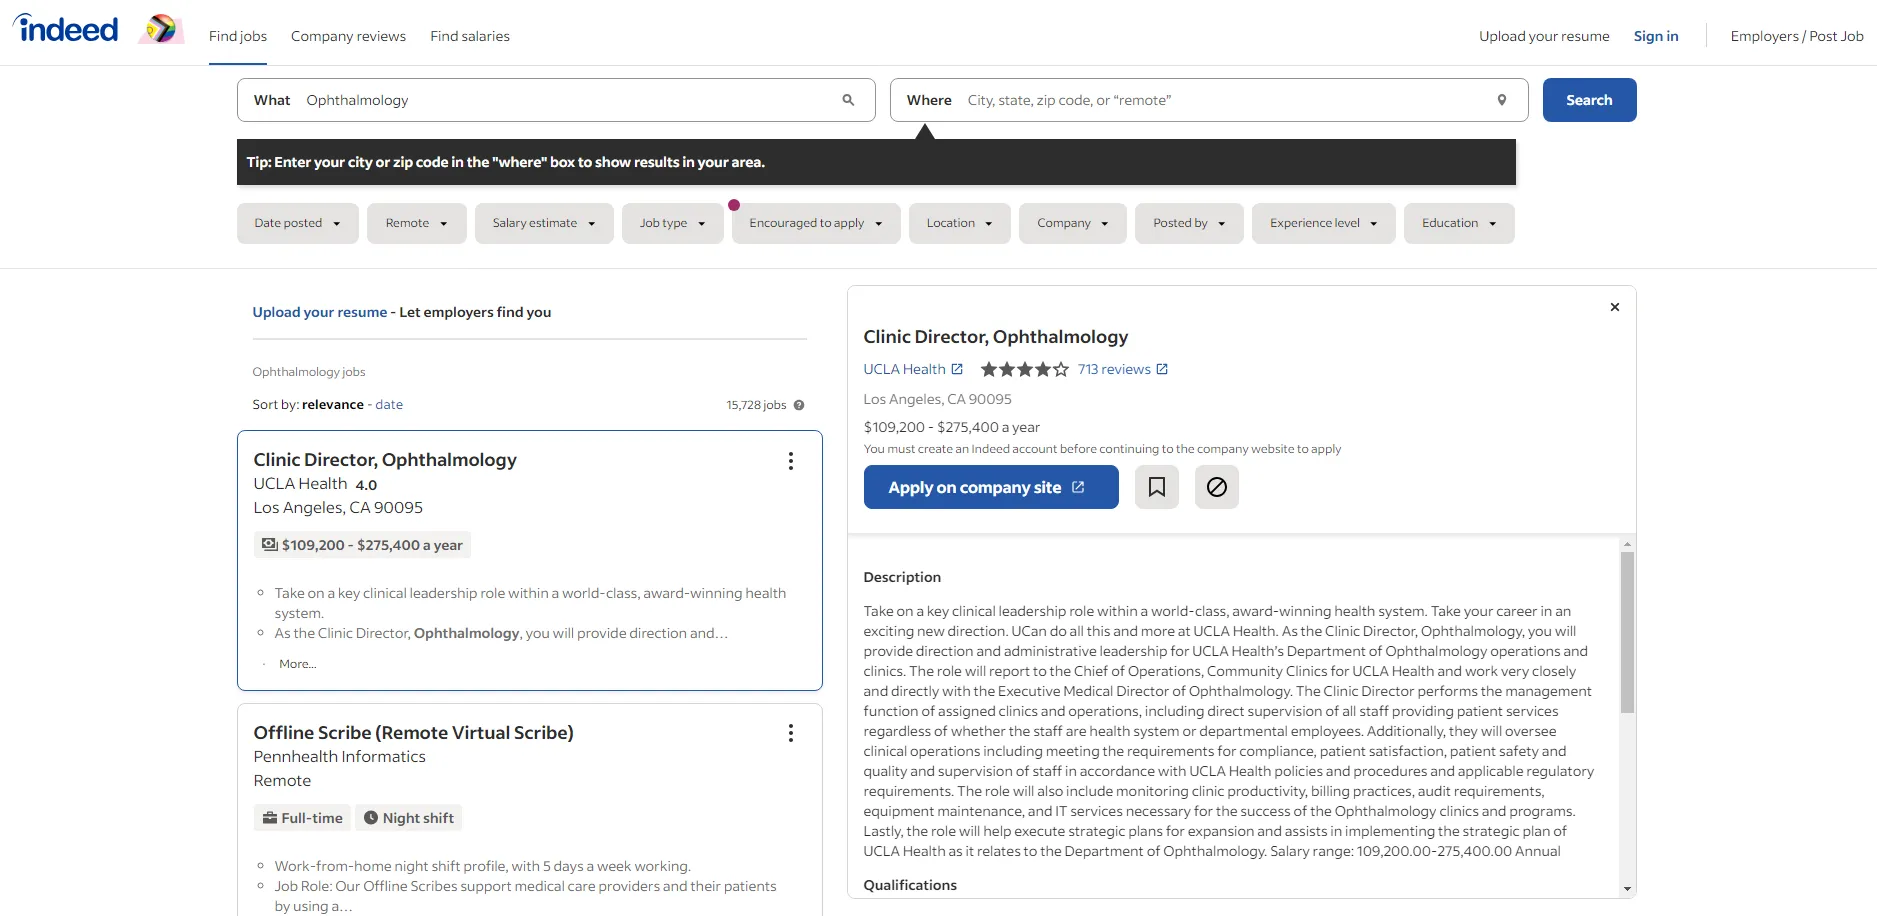The height and width of the screenshot is (916, 1877).
Task: Close the job details panel
Action: [1614, 307]
